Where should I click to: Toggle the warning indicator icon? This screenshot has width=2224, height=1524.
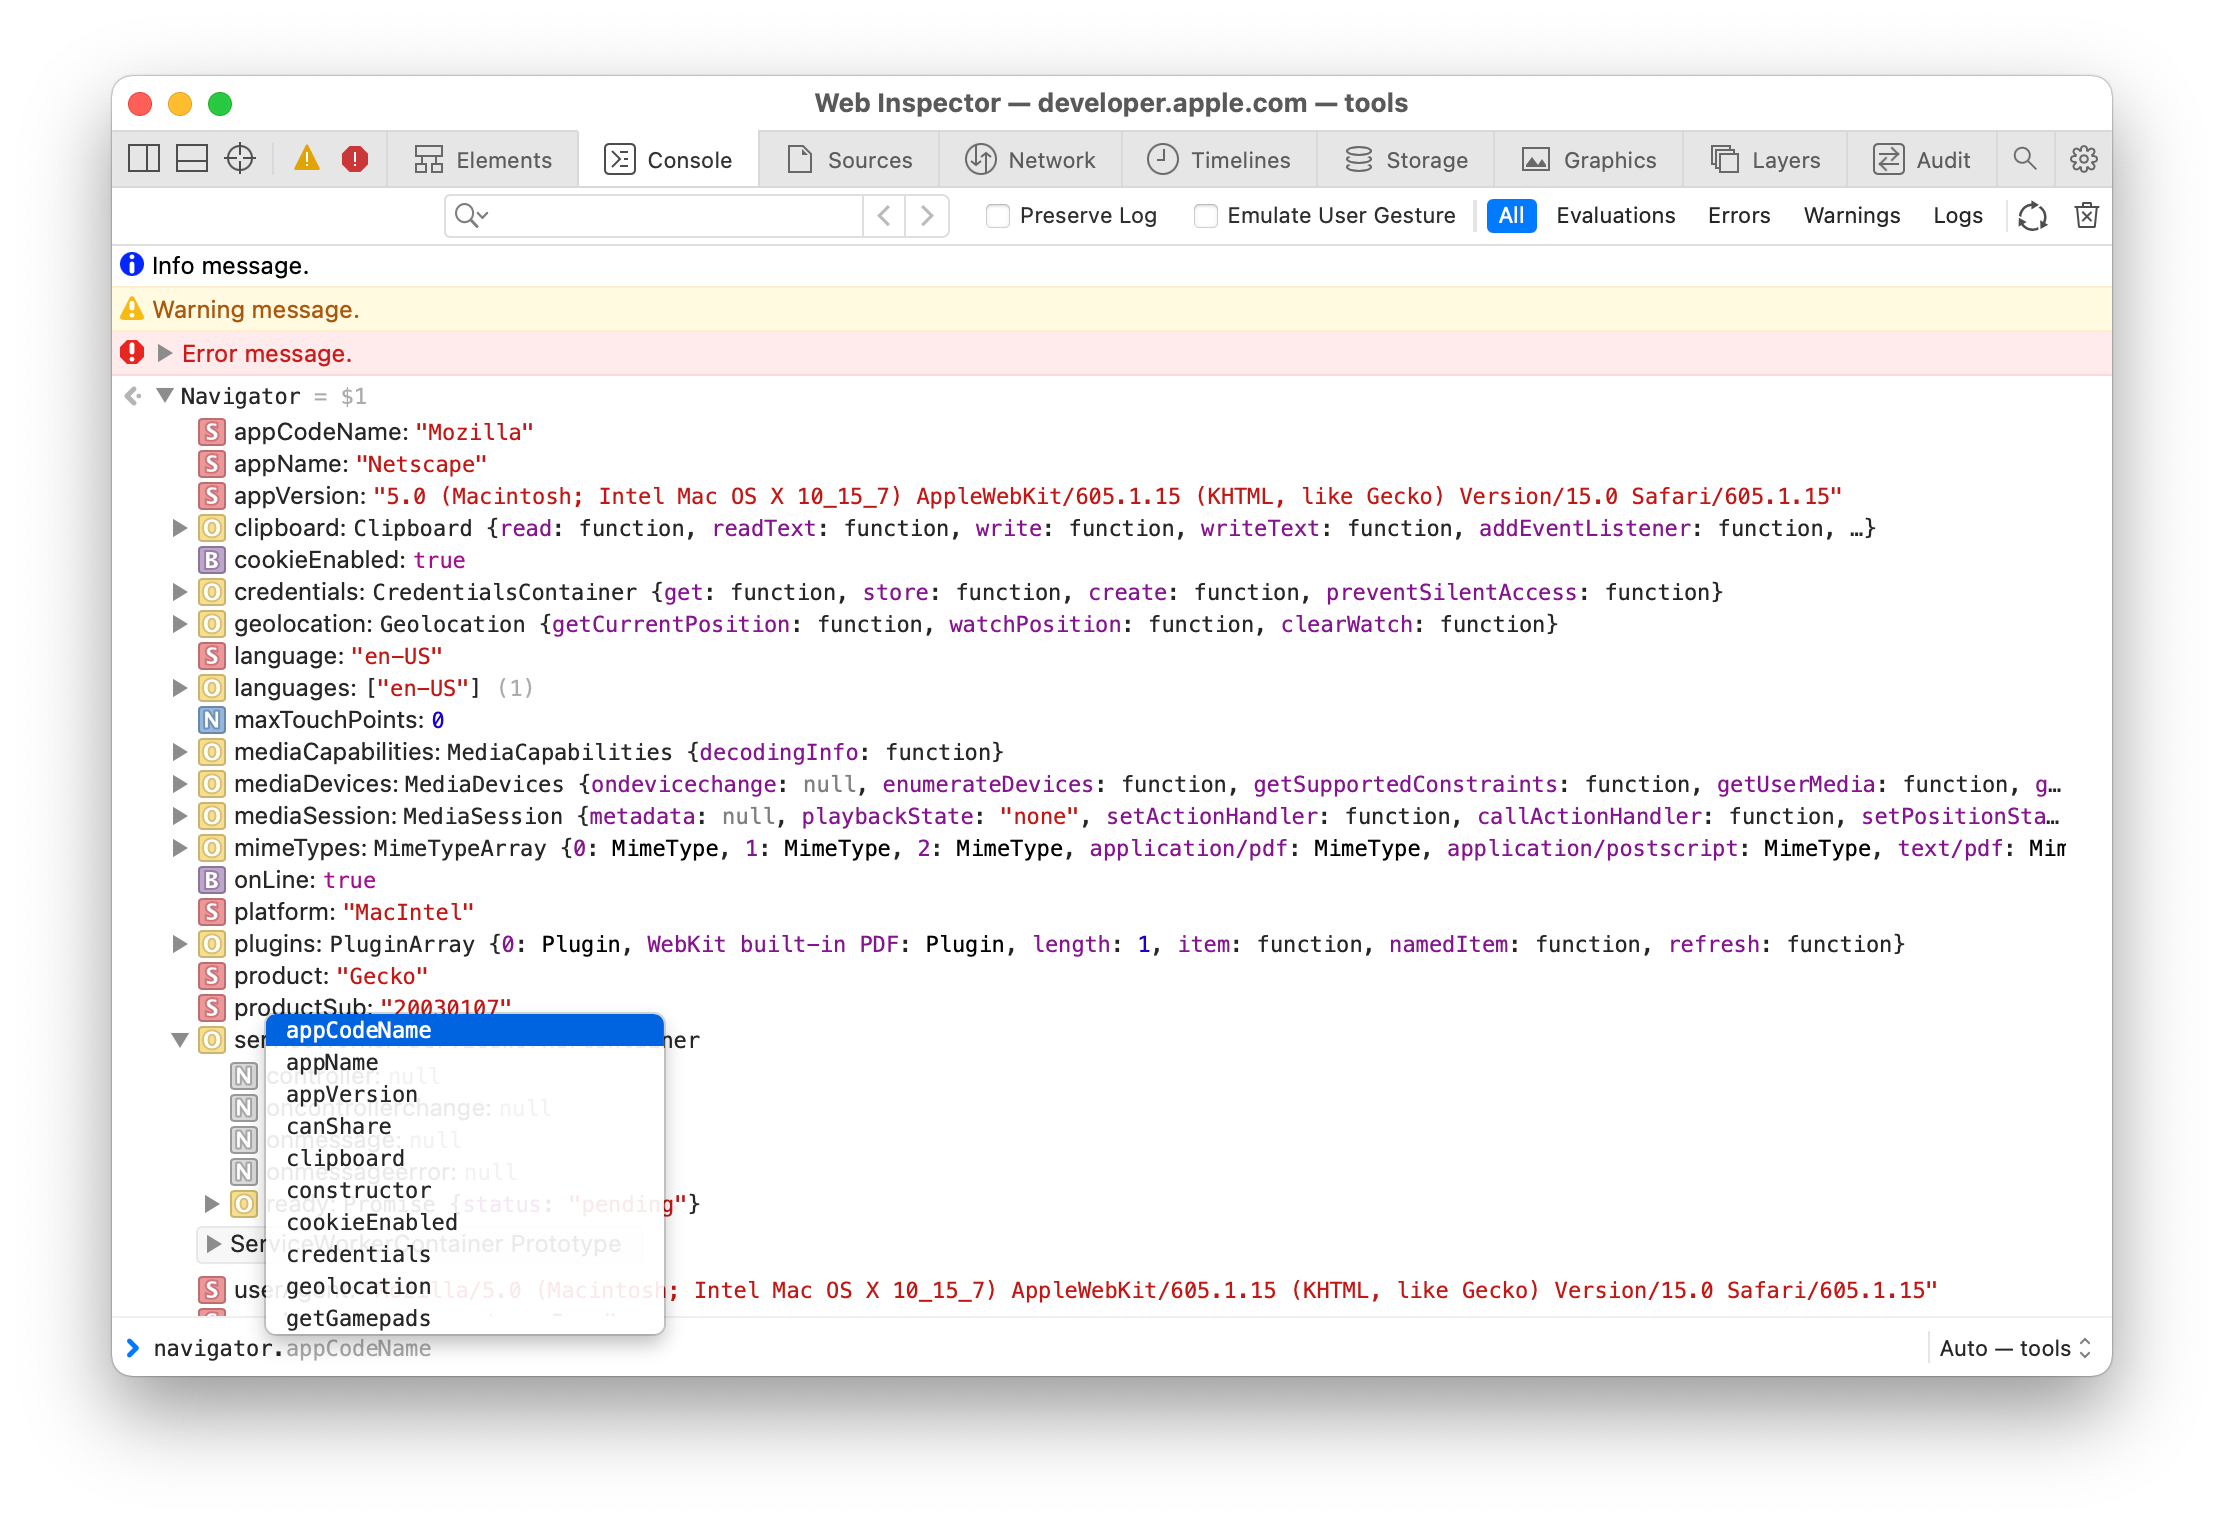[x=306, y=159]
